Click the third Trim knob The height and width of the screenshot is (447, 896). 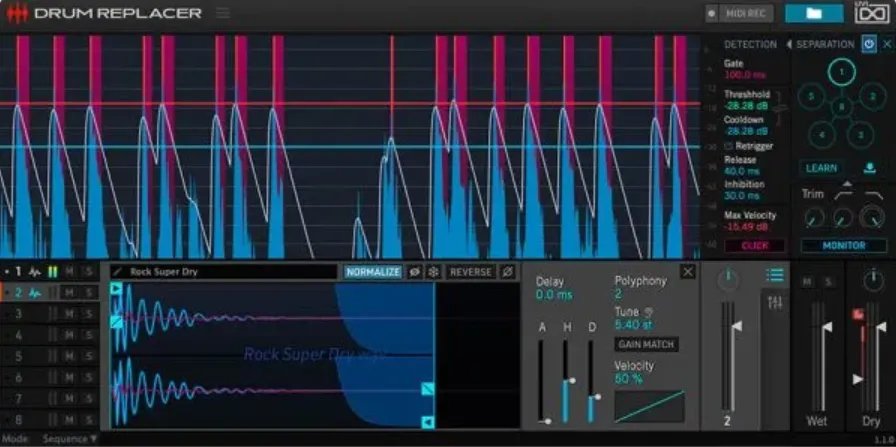pyautogui.click(x=872, y=218)
